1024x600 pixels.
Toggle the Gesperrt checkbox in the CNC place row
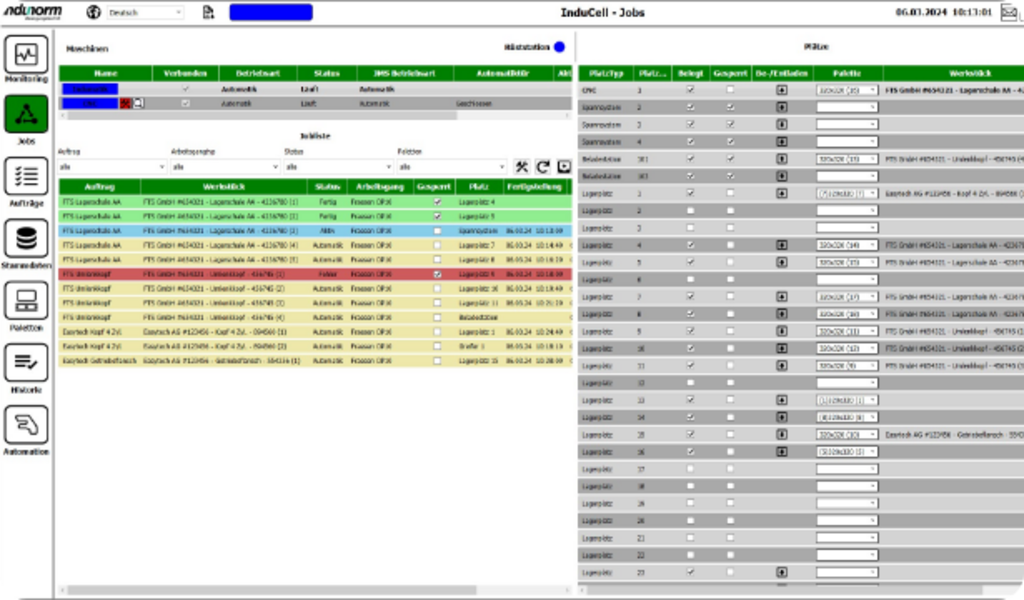click(x=730, y=90)
